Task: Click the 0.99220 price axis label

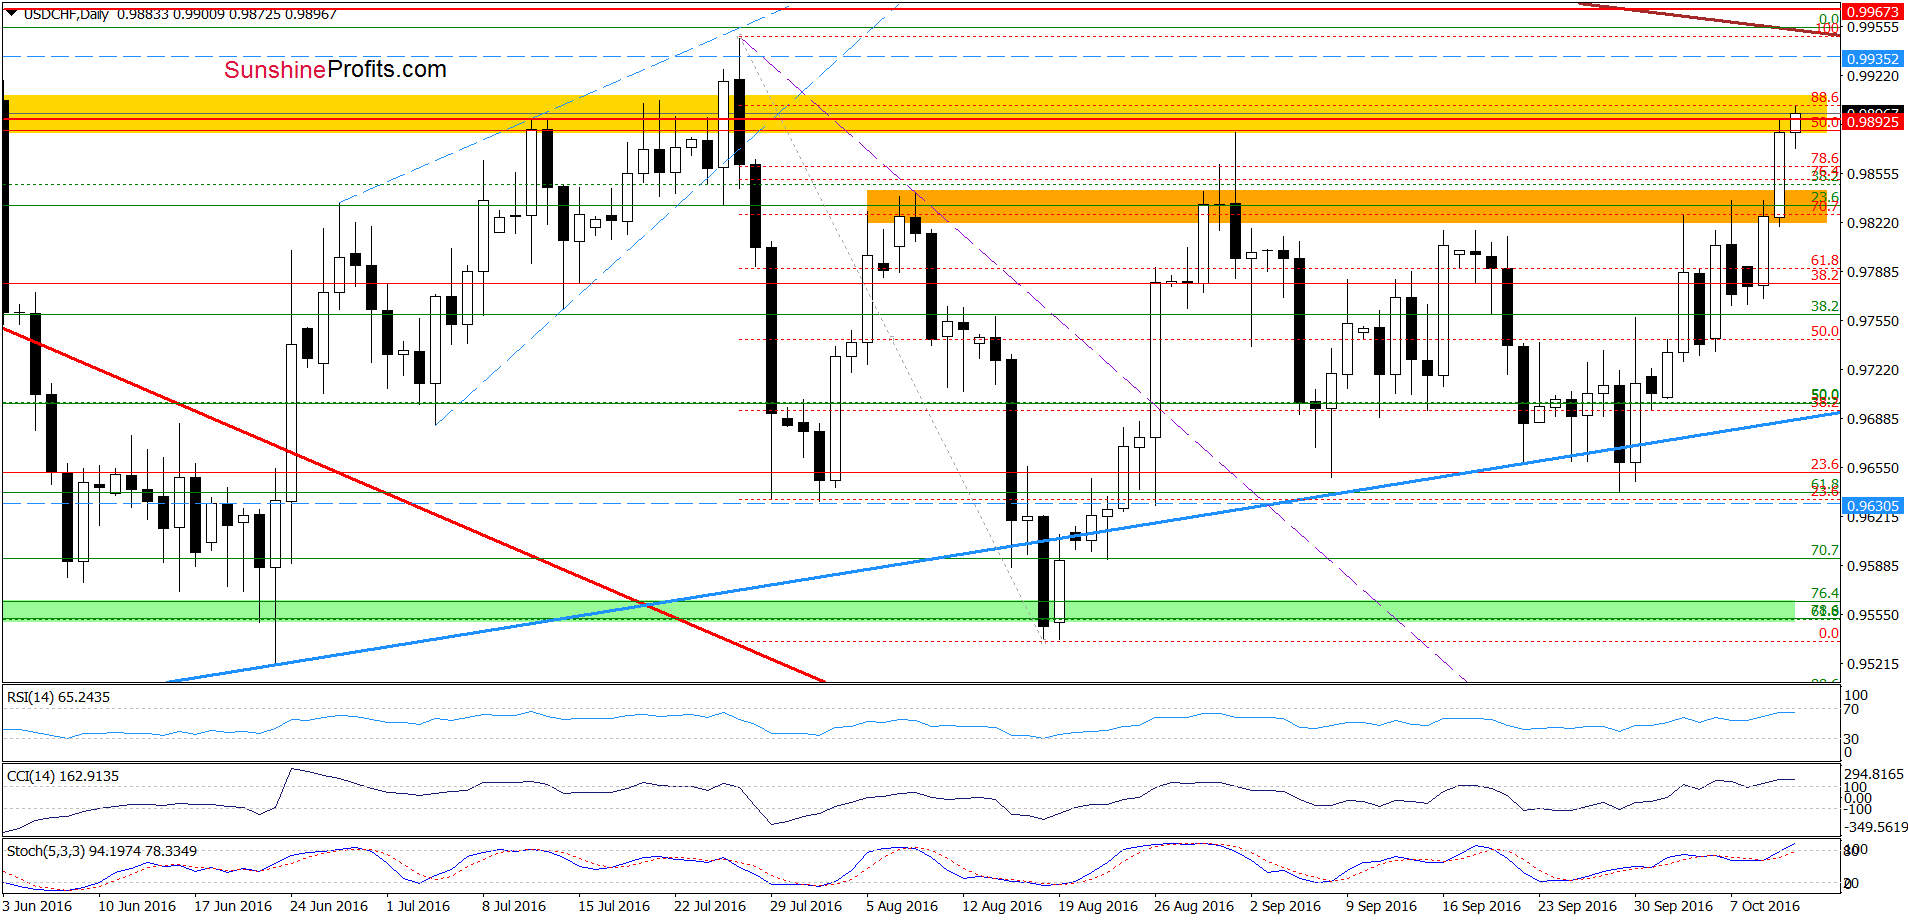Action: (1872, 76)
